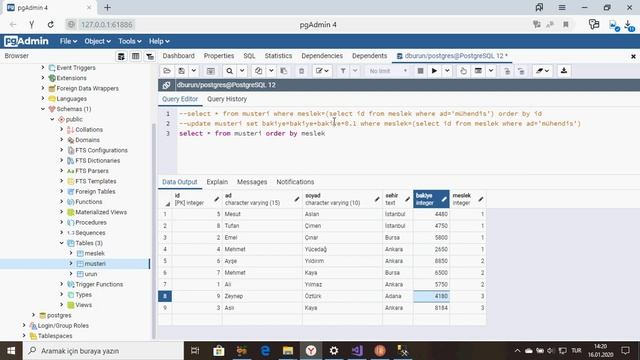
Task: Click the meslek column header
Action: [x=468, y=199]
